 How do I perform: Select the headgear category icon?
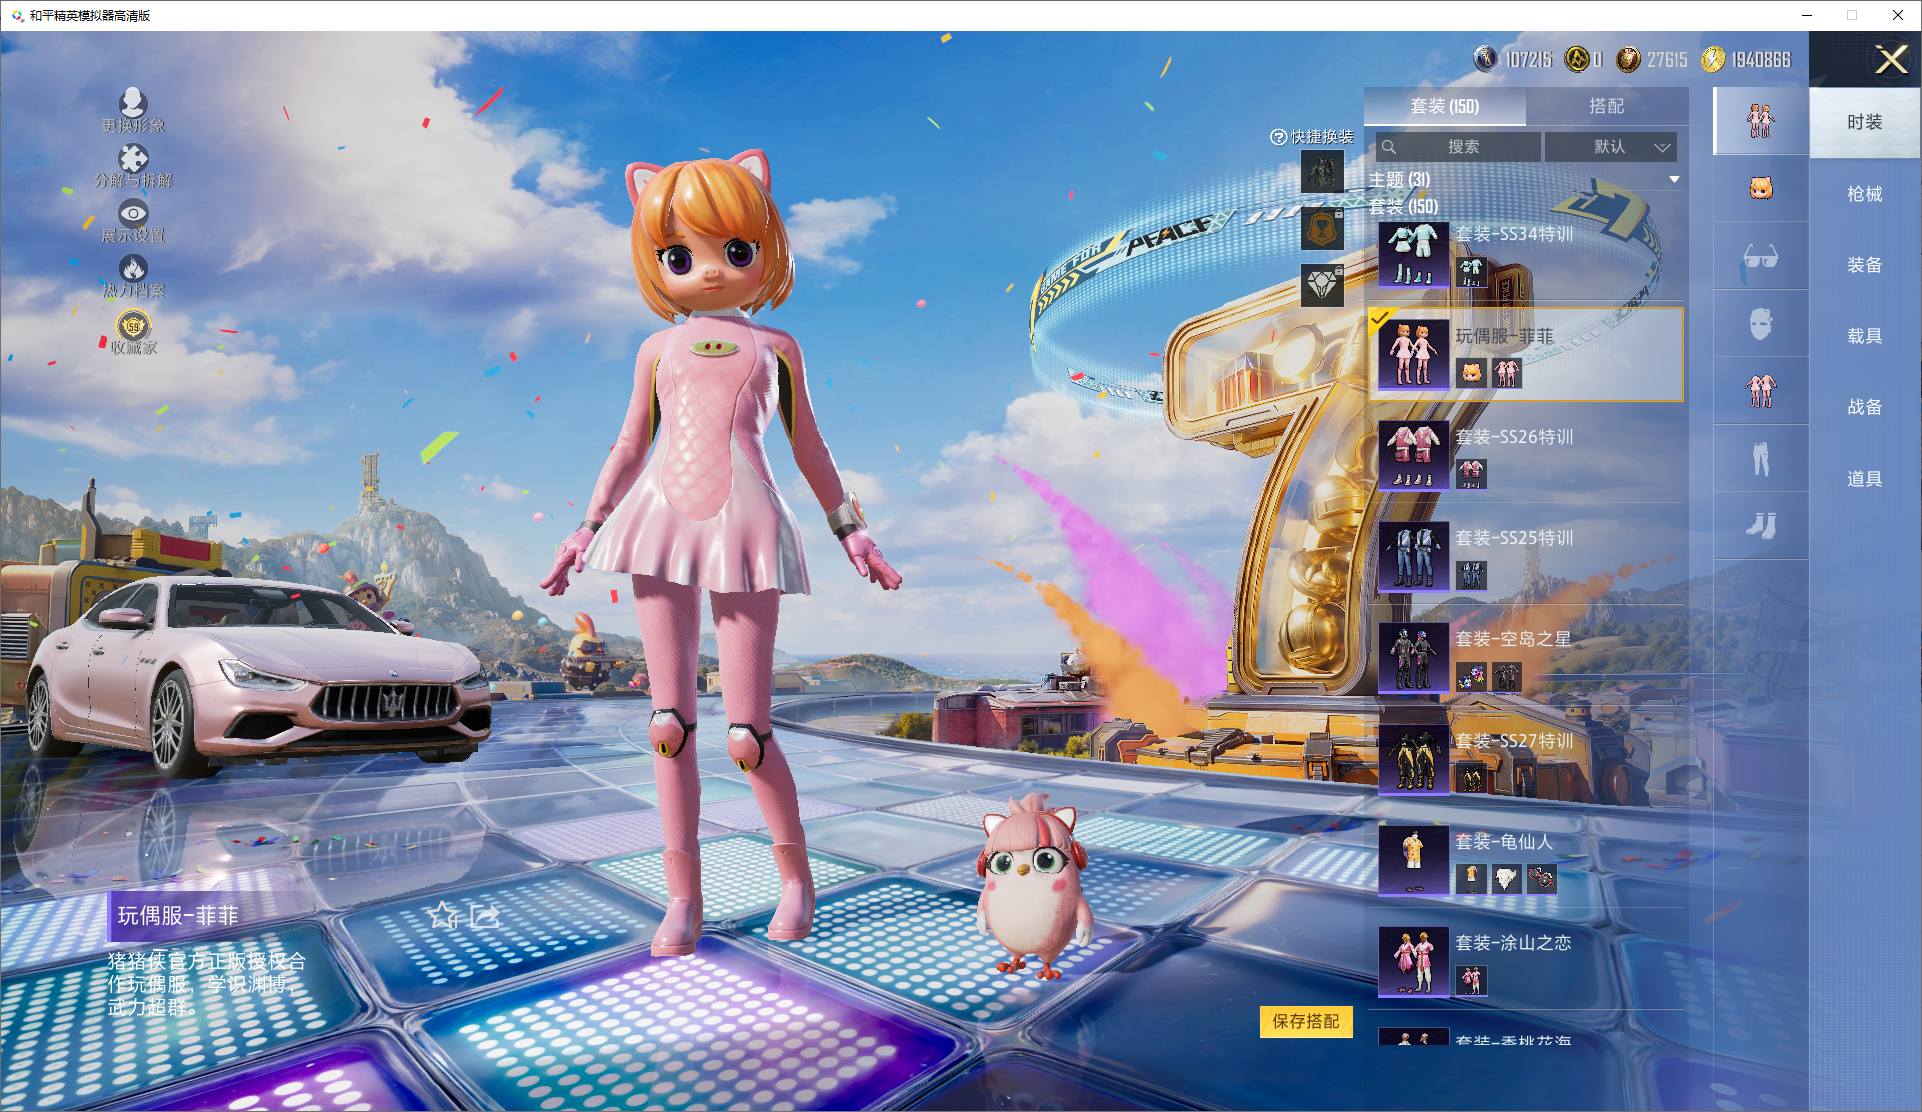pyautogui.click(x=1761, y=188)
